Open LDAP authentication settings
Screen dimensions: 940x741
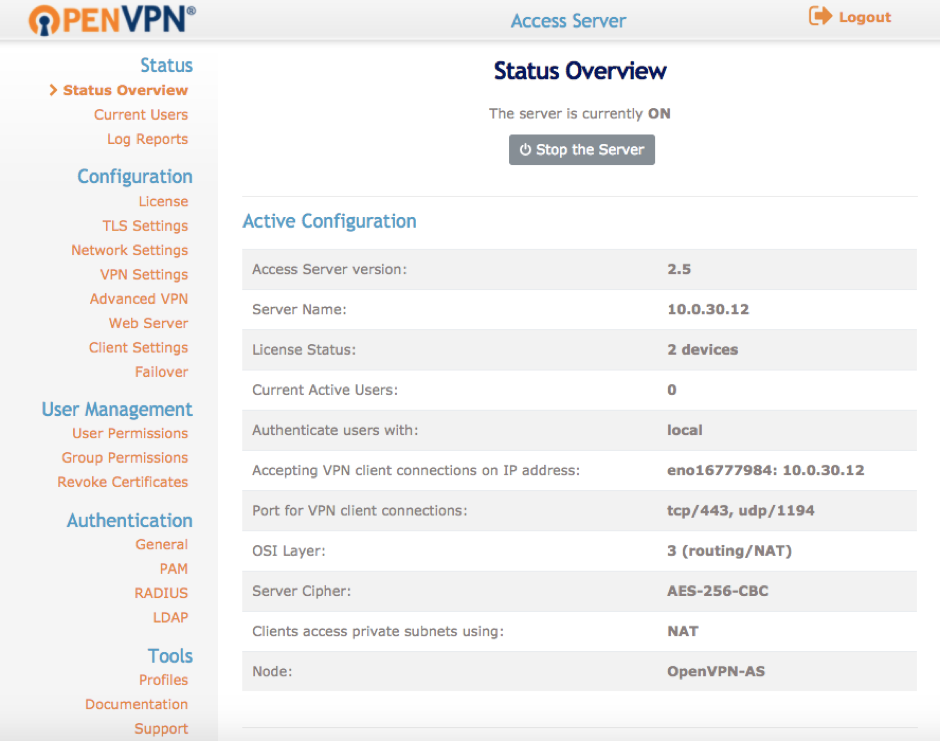(x=170, y=618)
